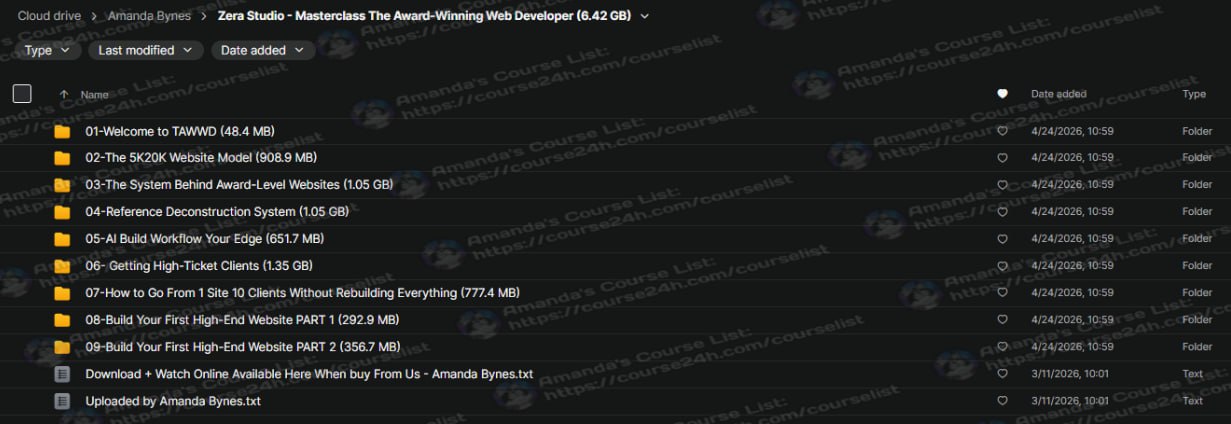Screen dimensions: 1231x424
Task: Click folder icon beside 05-AI Build Workflow Your Edge
Action: [x=62, y=239]
